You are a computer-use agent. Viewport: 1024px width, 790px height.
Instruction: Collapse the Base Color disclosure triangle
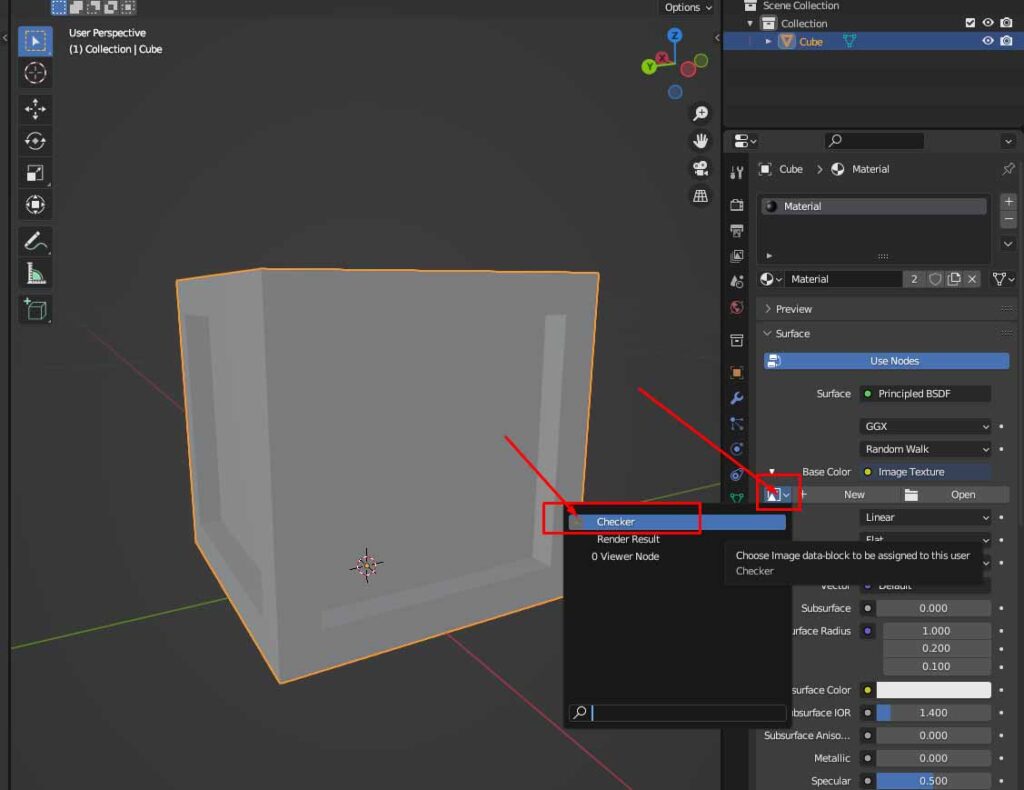point(771,471)
